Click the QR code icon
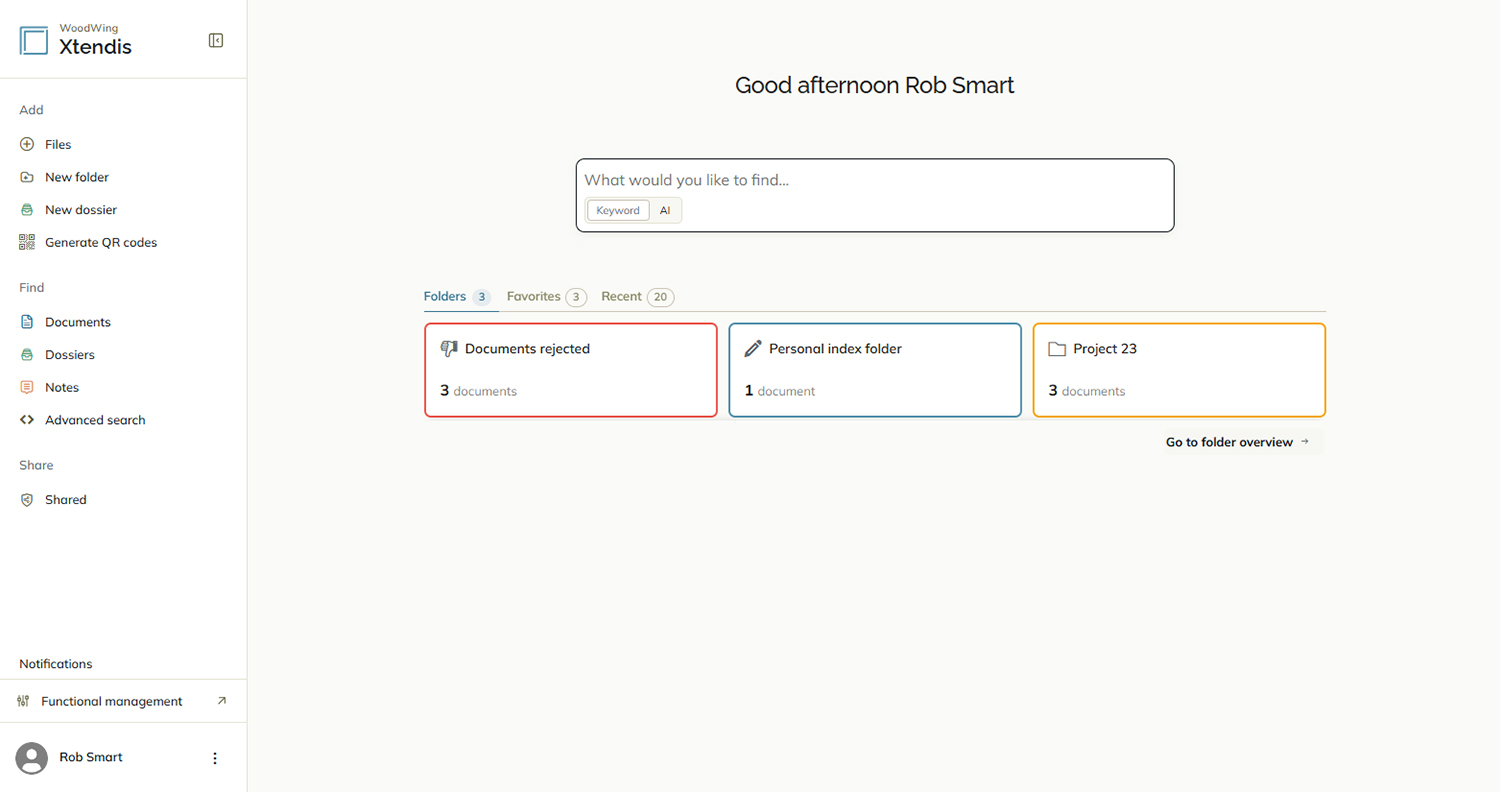The height and width of the screenshot is (792, 1500). 27,242
